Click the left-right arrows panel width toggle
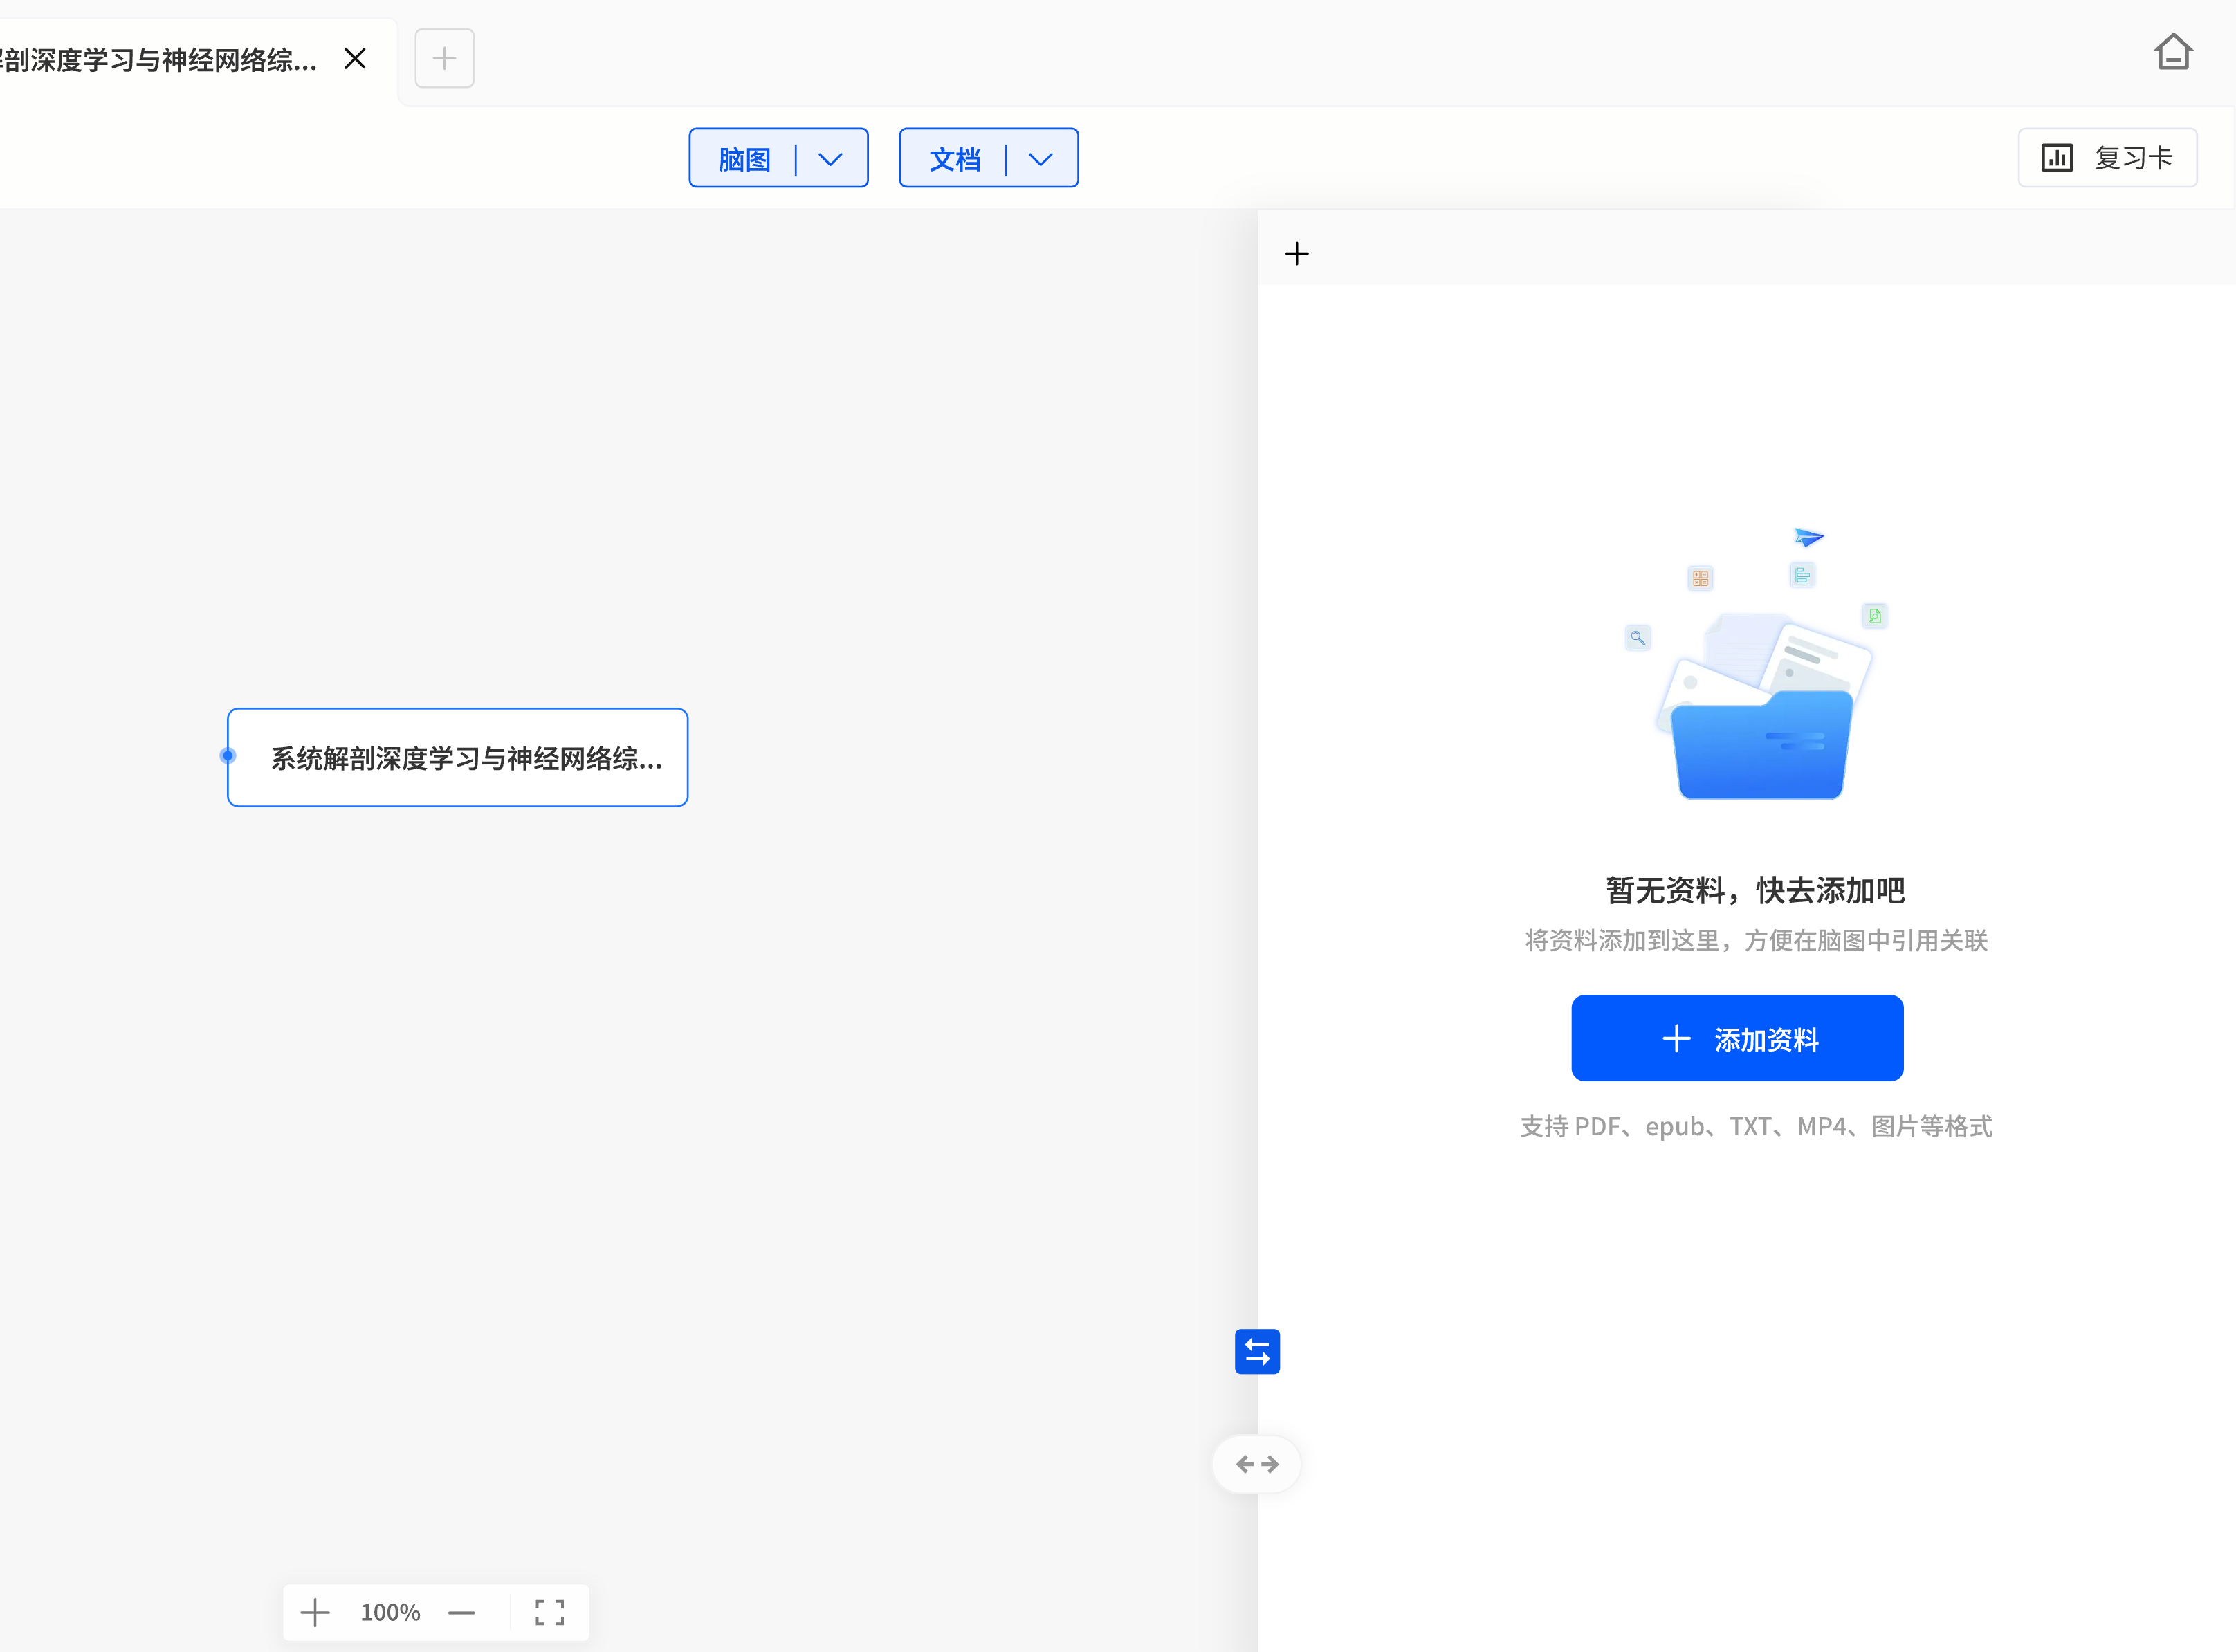Image resolution: width=2236 pixels, height=1652 pixels. 1257,1464
